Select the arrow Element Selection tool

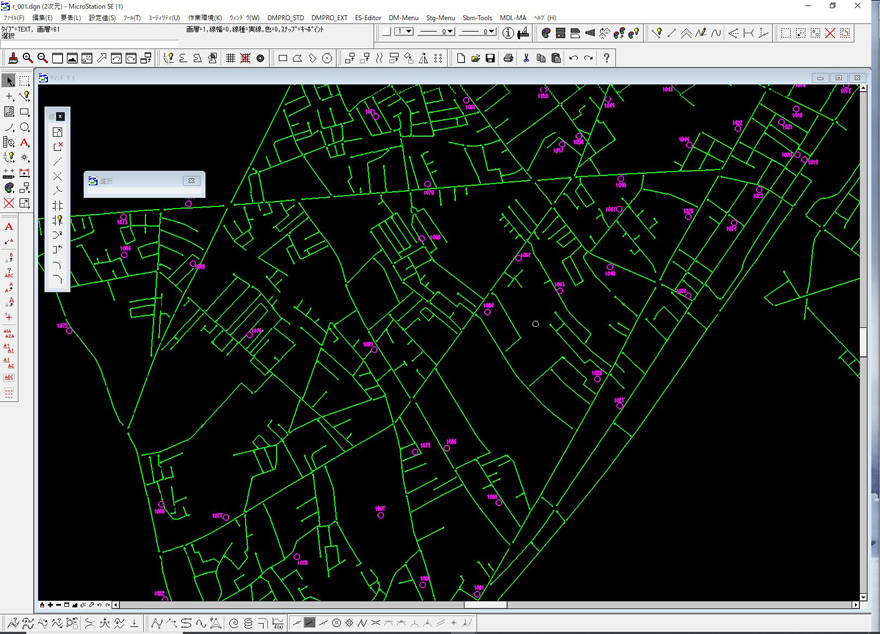pyautogui.click(x=9, y=81)
